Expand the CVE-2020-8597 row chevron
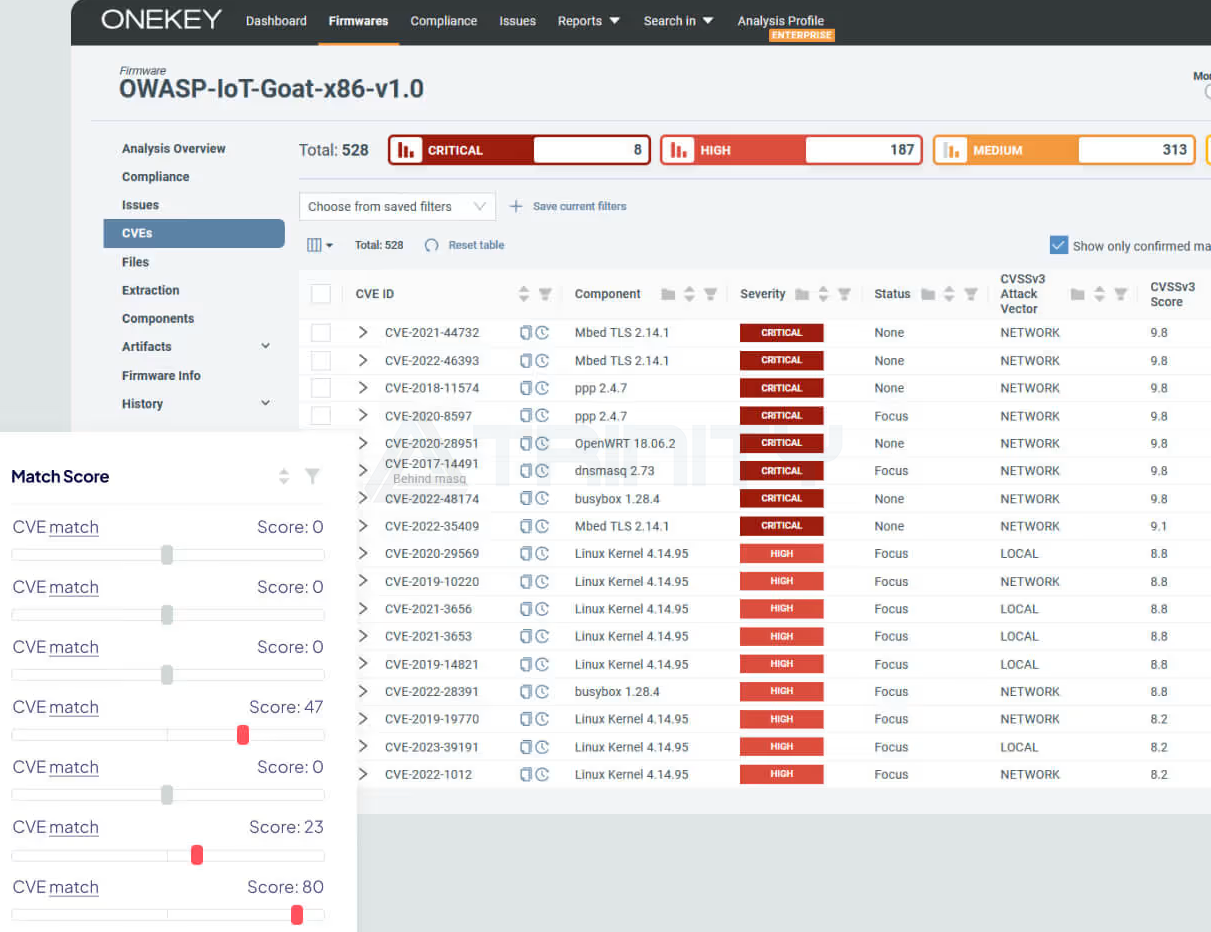Viewport: 1211px width, 932px height. point(363,416)
